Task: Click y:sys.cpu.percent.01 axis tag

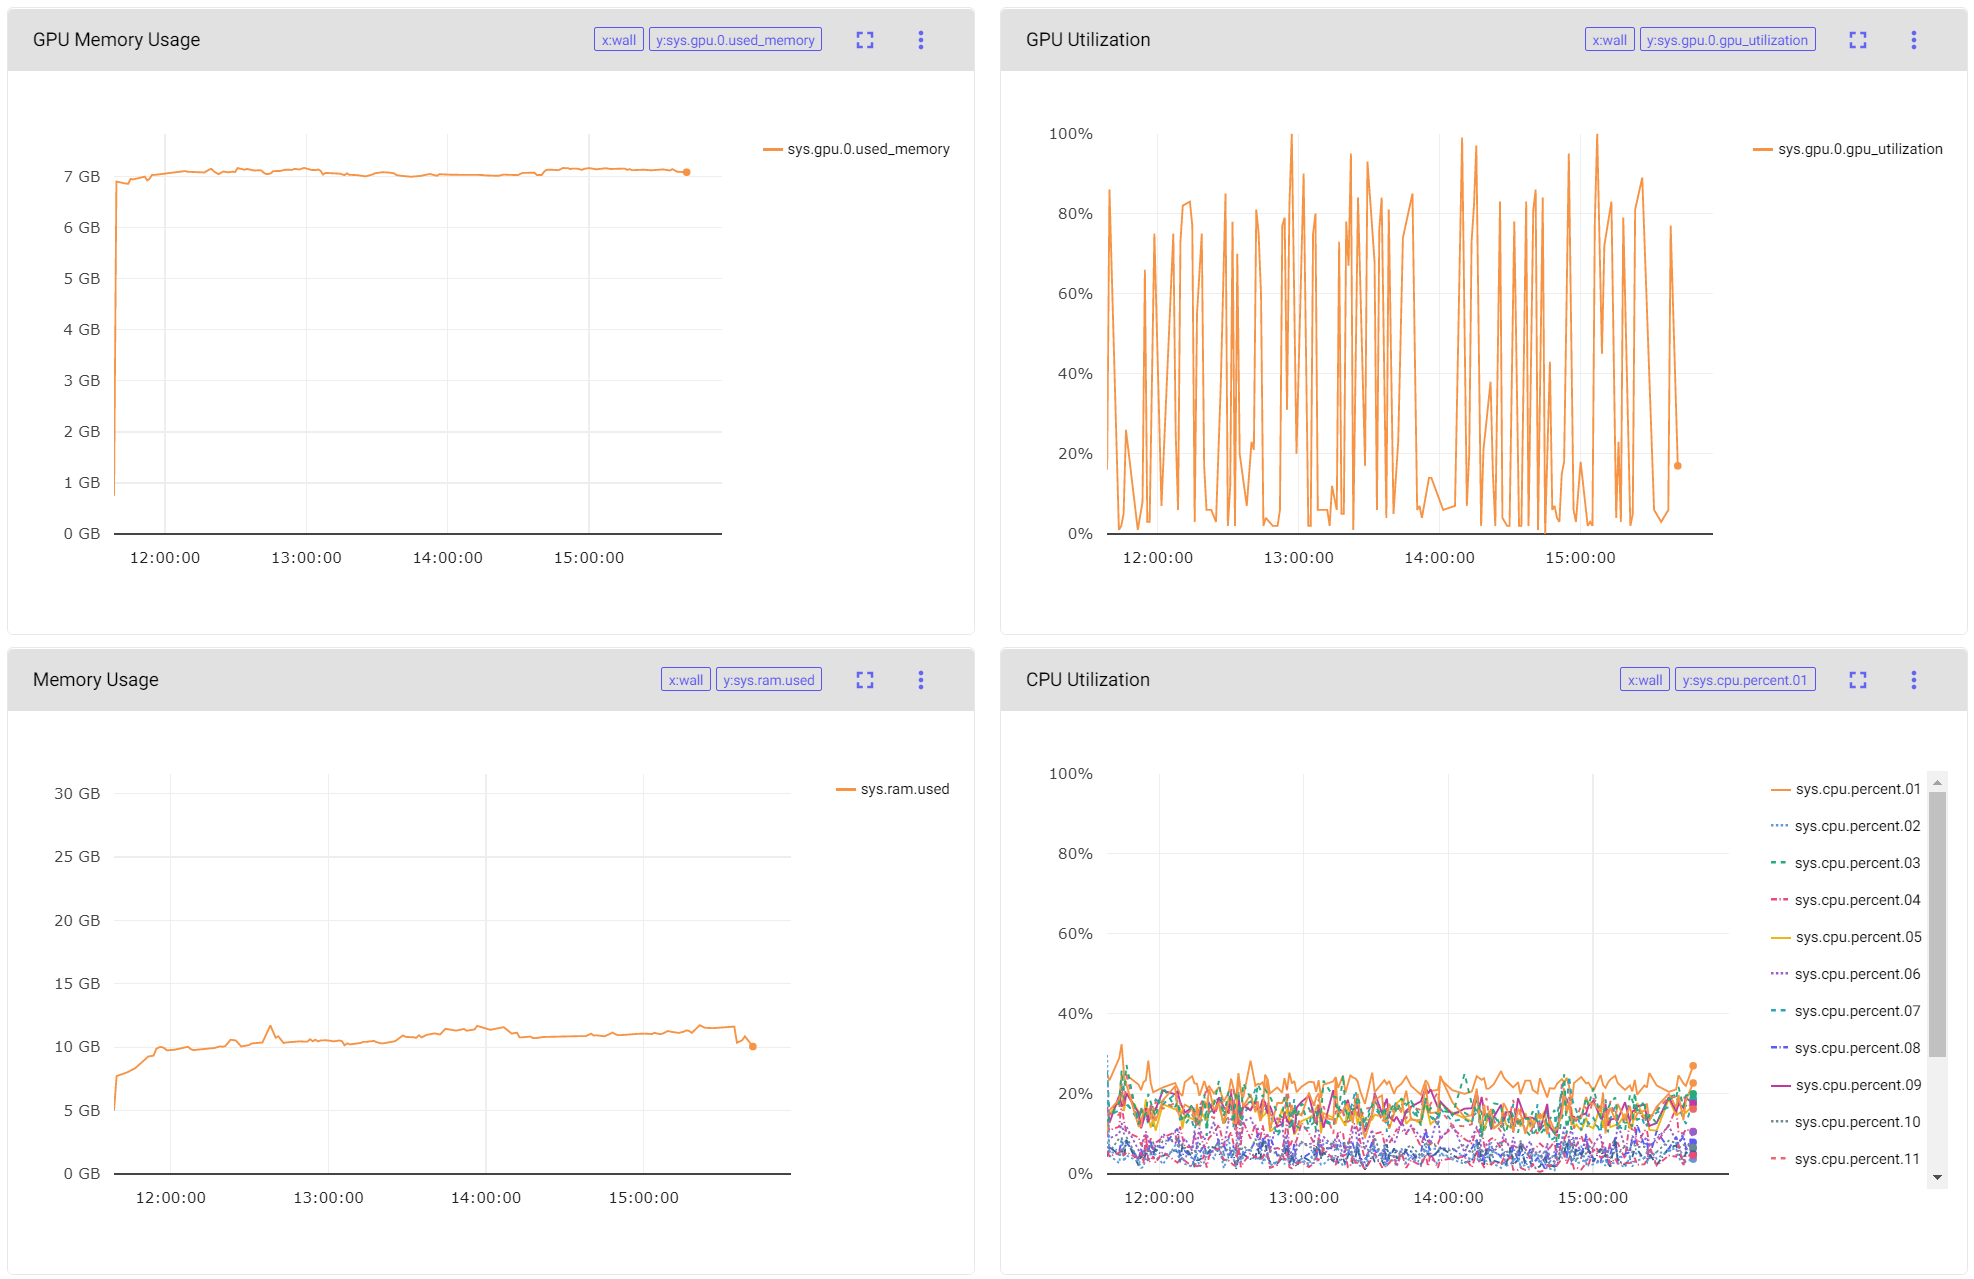Action: (x=1745, y=680)
